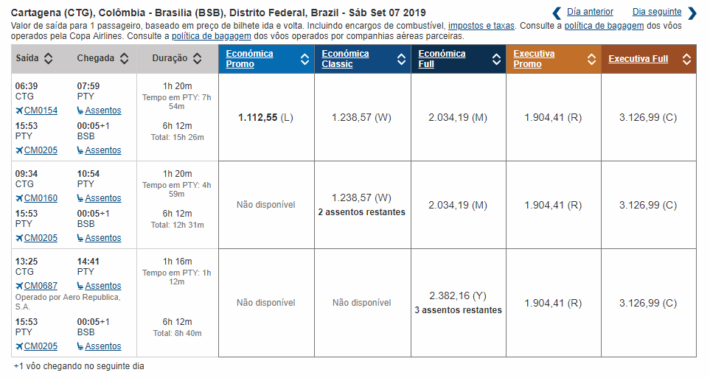Screen dimensions: 710x378
Task: Click sort arrows in Económica Promo header
Action: click(305, 59)
